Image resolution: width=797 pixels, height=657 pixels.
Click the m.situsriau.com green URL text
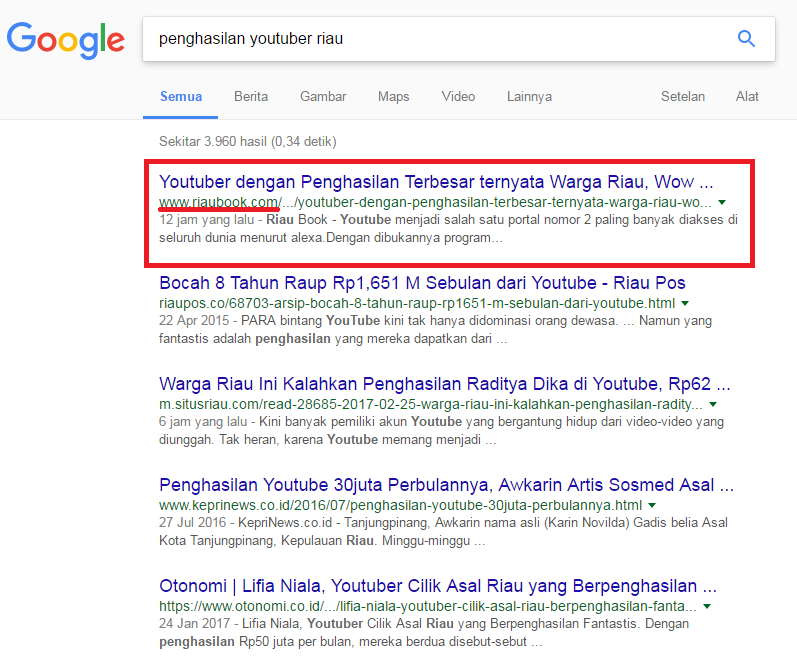(x=431, y=404)
